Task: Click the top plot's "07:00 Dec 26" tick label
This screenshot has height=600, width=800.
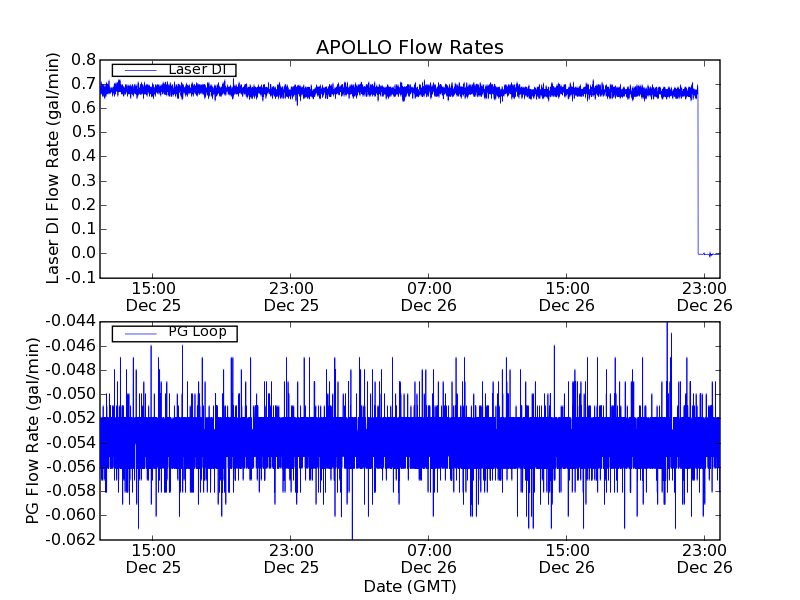Action: tap(429, 296)
